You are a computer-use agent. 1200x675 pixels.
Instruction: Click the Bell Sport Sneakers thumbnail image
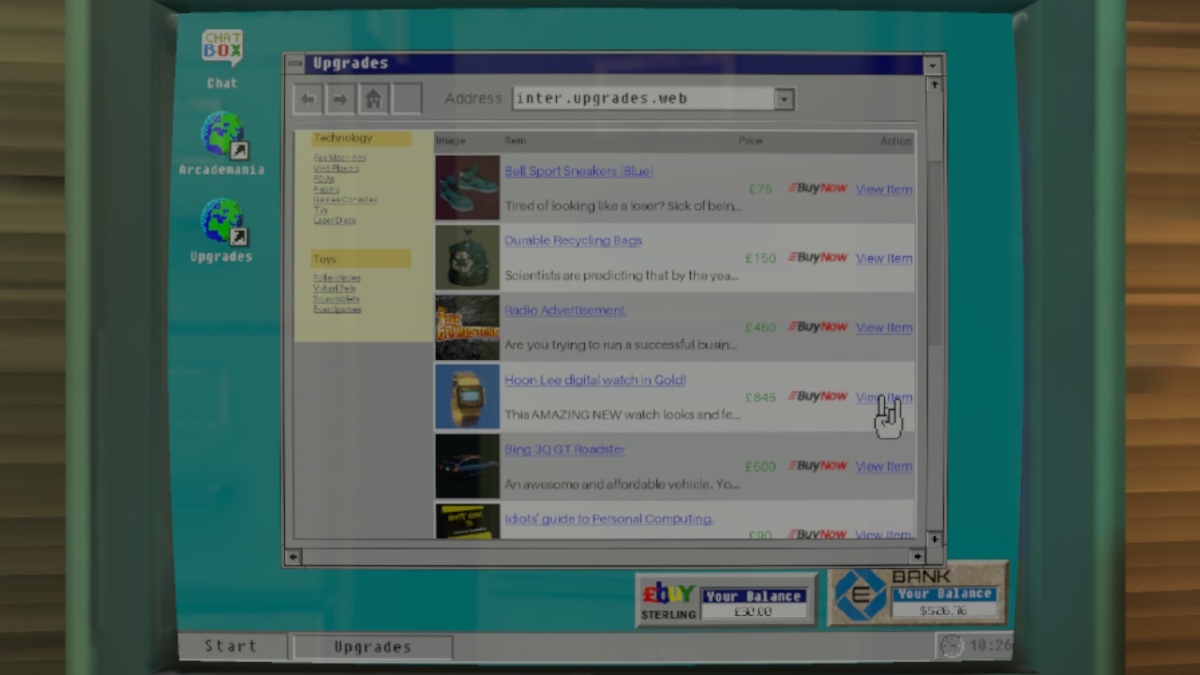(x=467, y=188)
